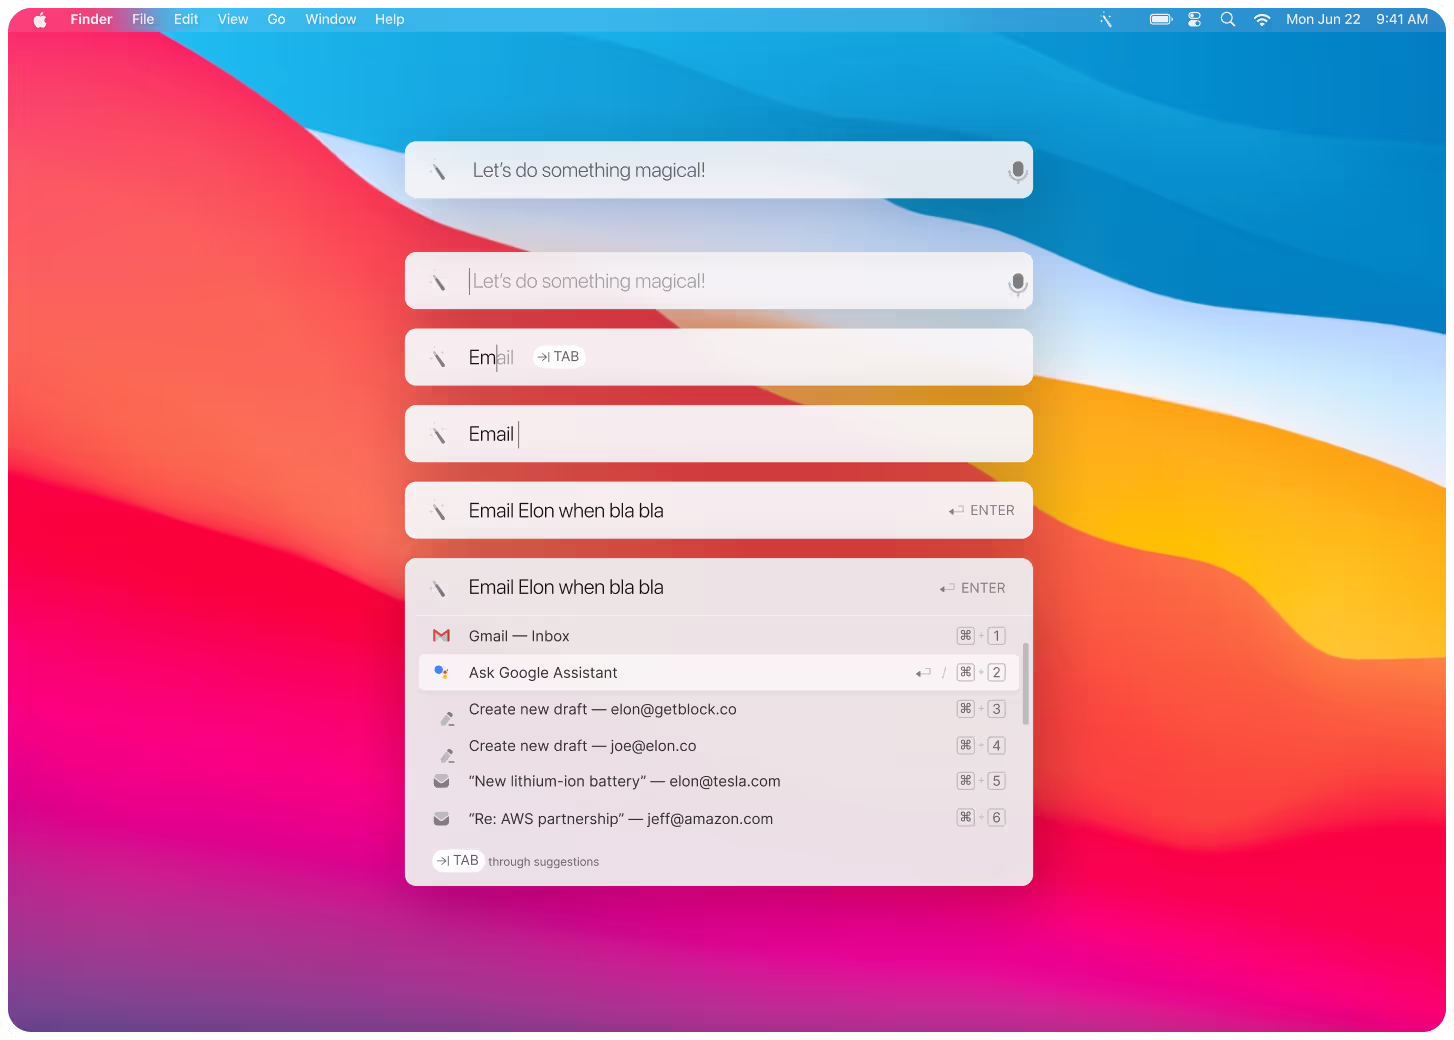Open the Edit menu
Viewport: 1454px width, 1040px height.
[186, 19]
